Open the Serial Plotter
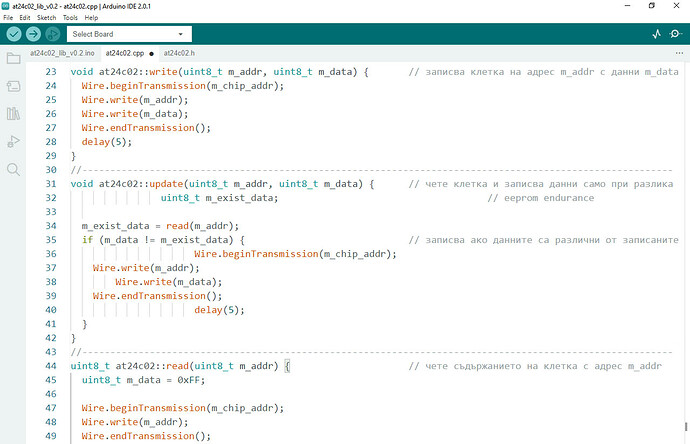The height and width of the screenshot is (444, 690). pyautogui.click(x=657, y=34)
